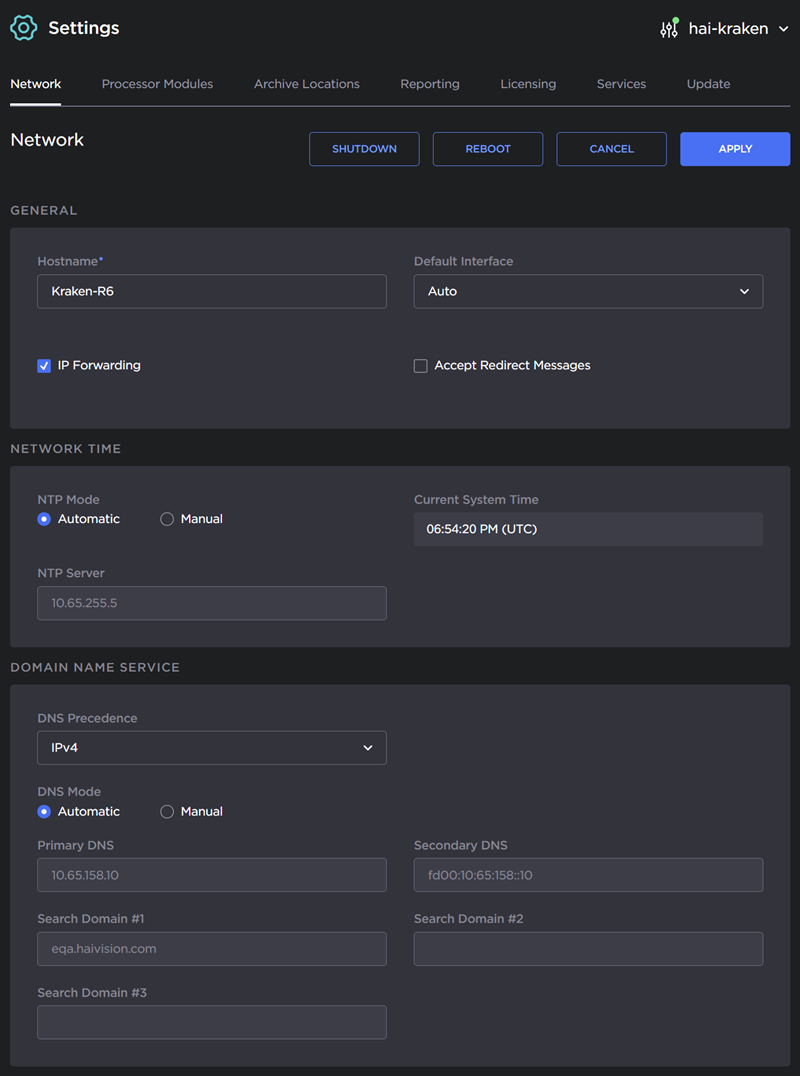Viewport: 800px width, 1076px height.
Task: Select Automatic NTP Mode radio button
Action: [x=44, y=519]
